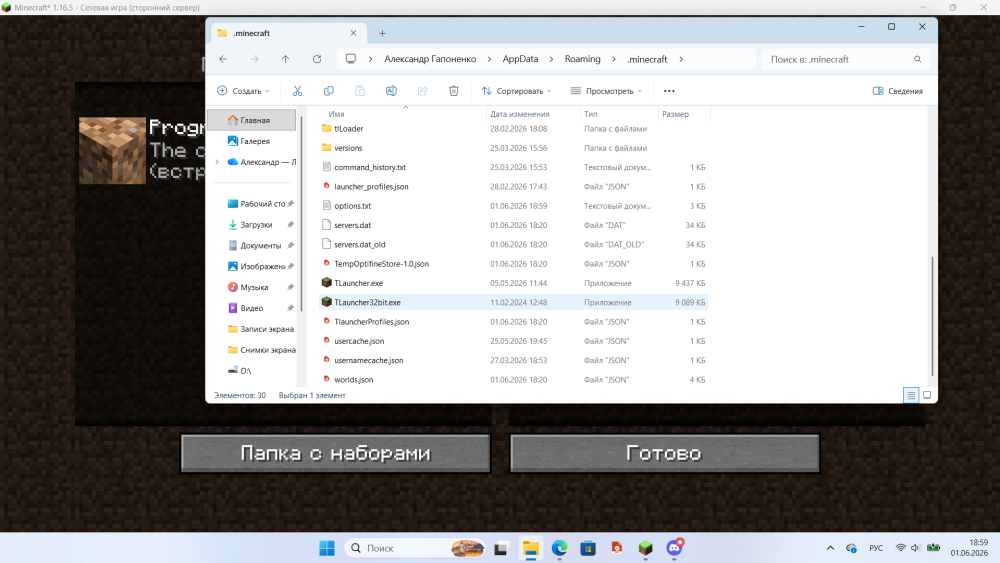The height and width of the screenshot is (563, 1000).
Task: Click the file list vertical scrollbar
Action: click(932, 316)
